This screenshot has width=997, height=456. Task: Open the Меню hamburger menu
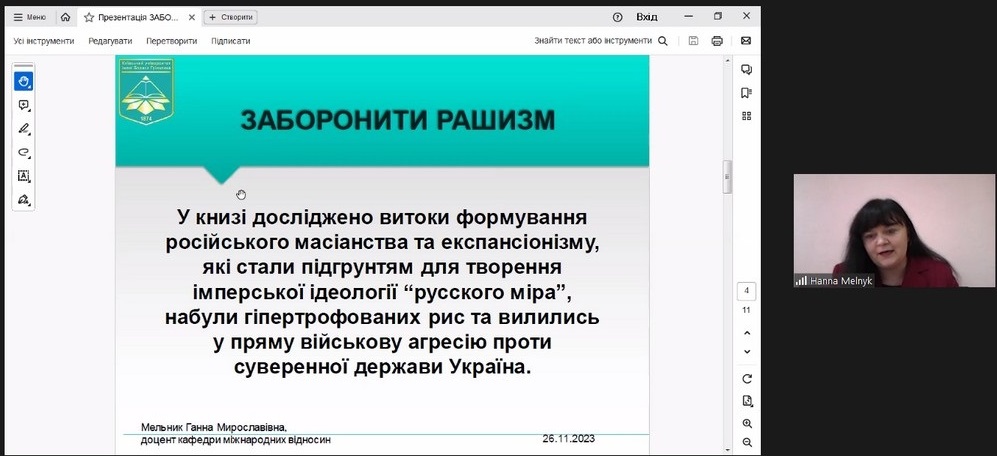29,17
